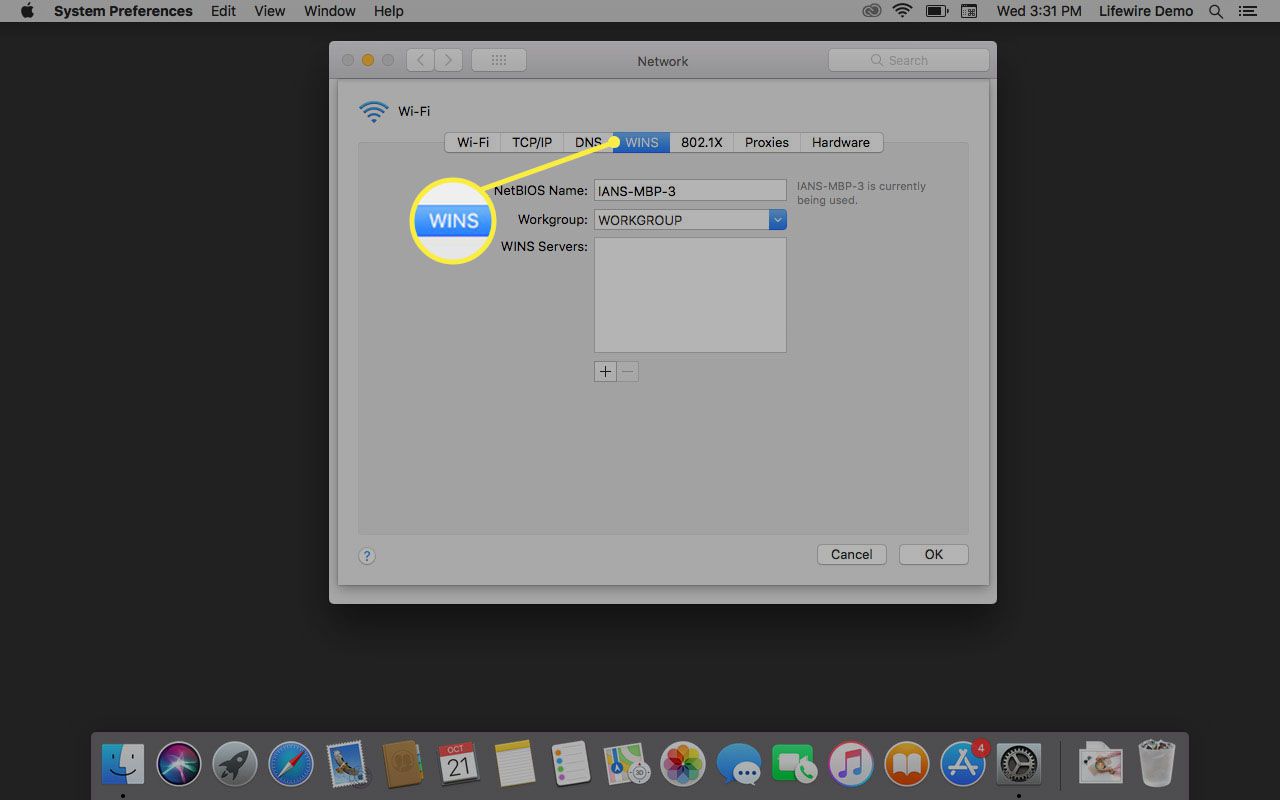Open the orange iBooks icon in Dock
Viewport: 1280px width, 800px height.
tap(907, 765)
